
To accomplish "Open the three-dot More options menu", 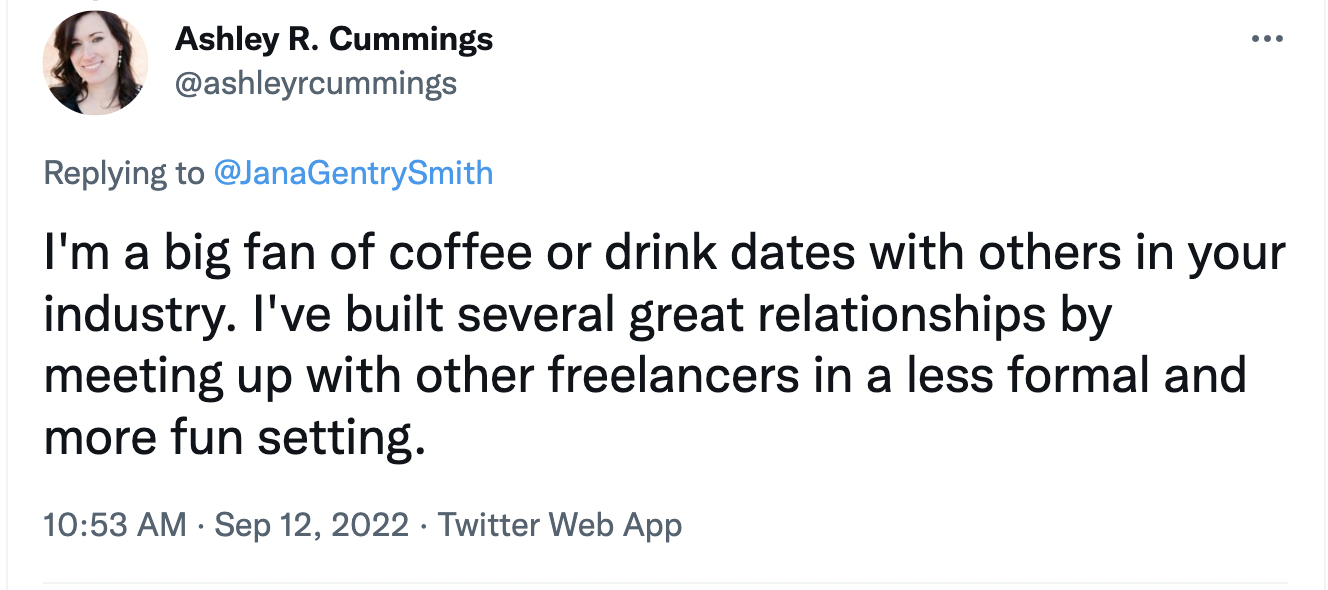I will click(1266, 40).
